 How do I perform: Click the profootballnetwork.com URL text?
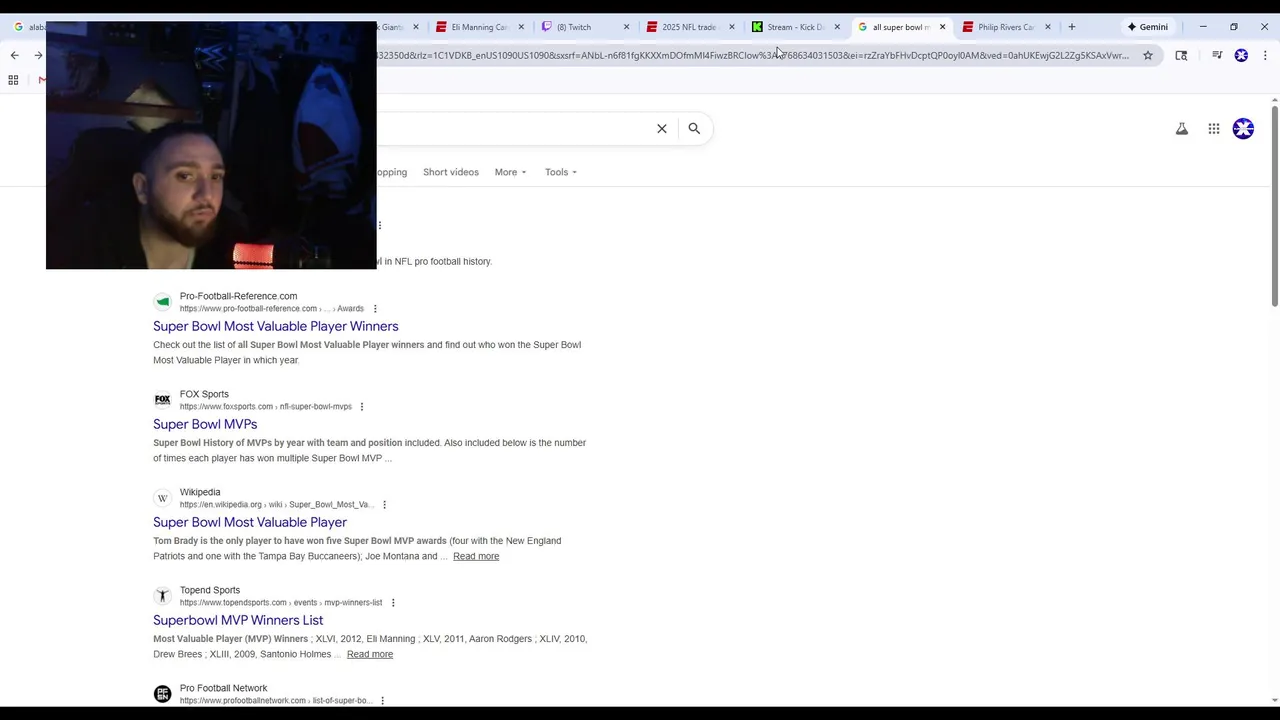[275, 701]
